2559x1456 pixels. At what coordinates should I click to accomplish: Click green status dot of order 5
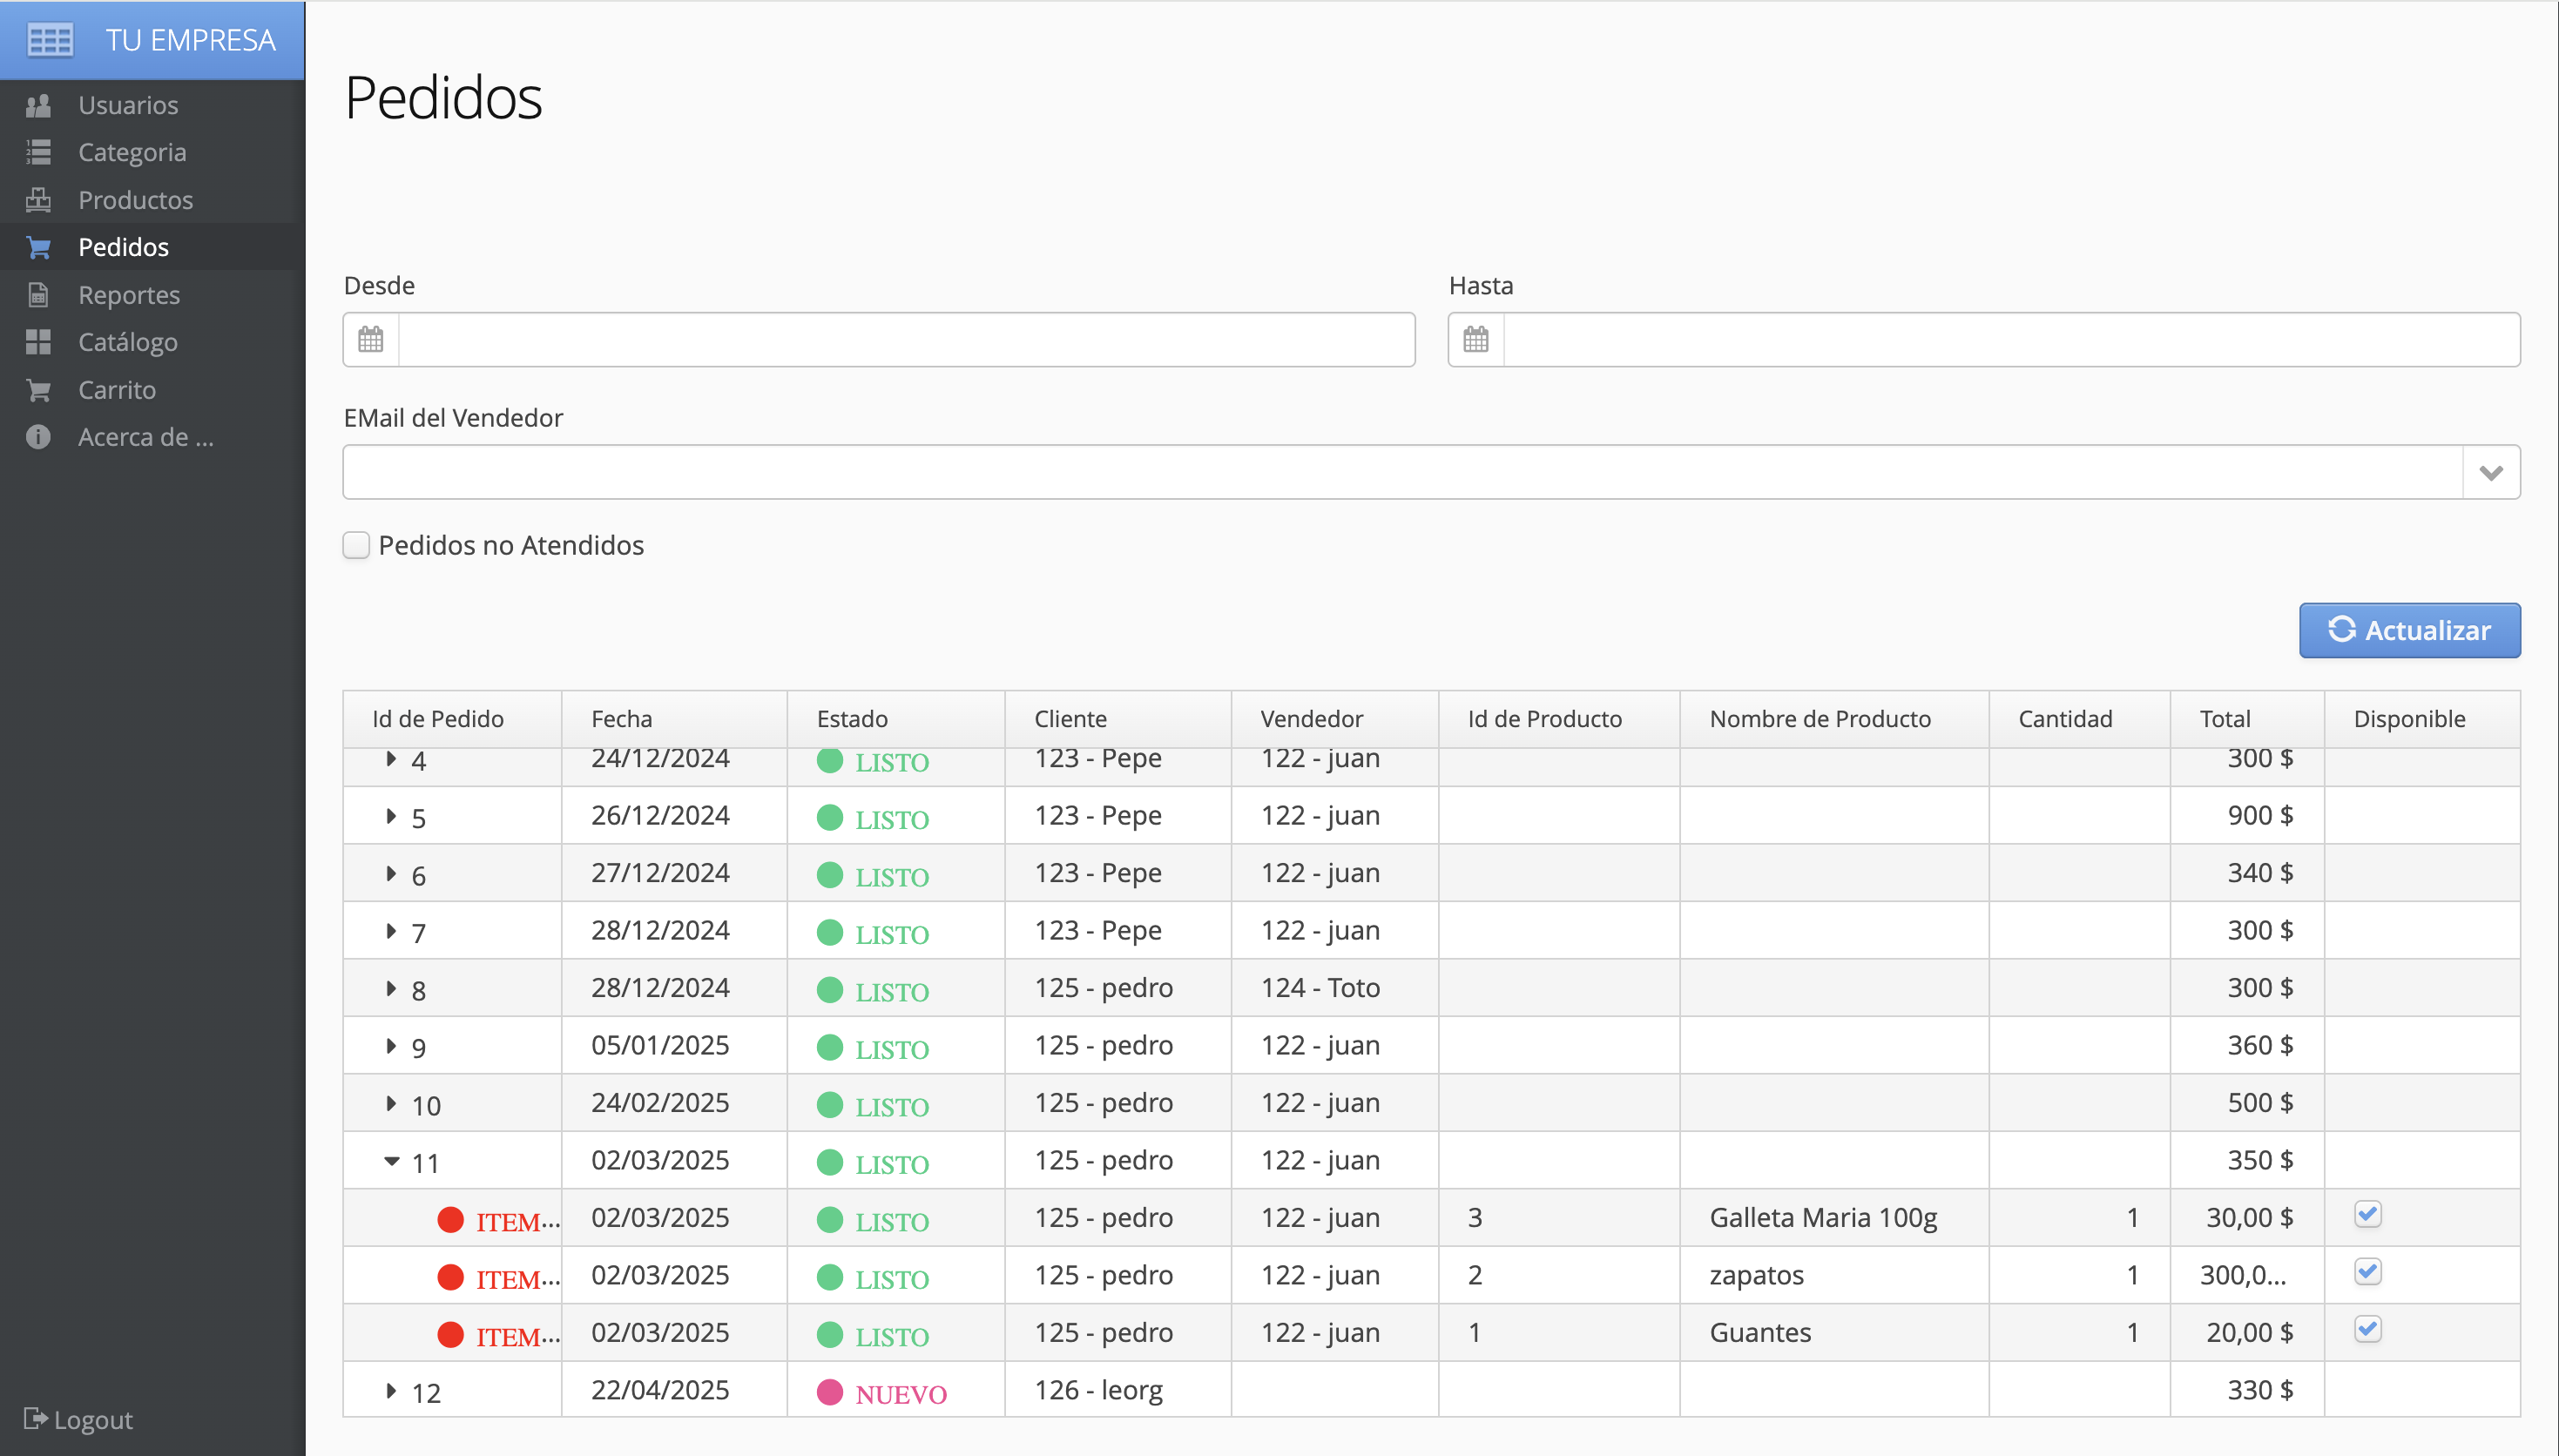pyautogui.click(x=830, y=818)
